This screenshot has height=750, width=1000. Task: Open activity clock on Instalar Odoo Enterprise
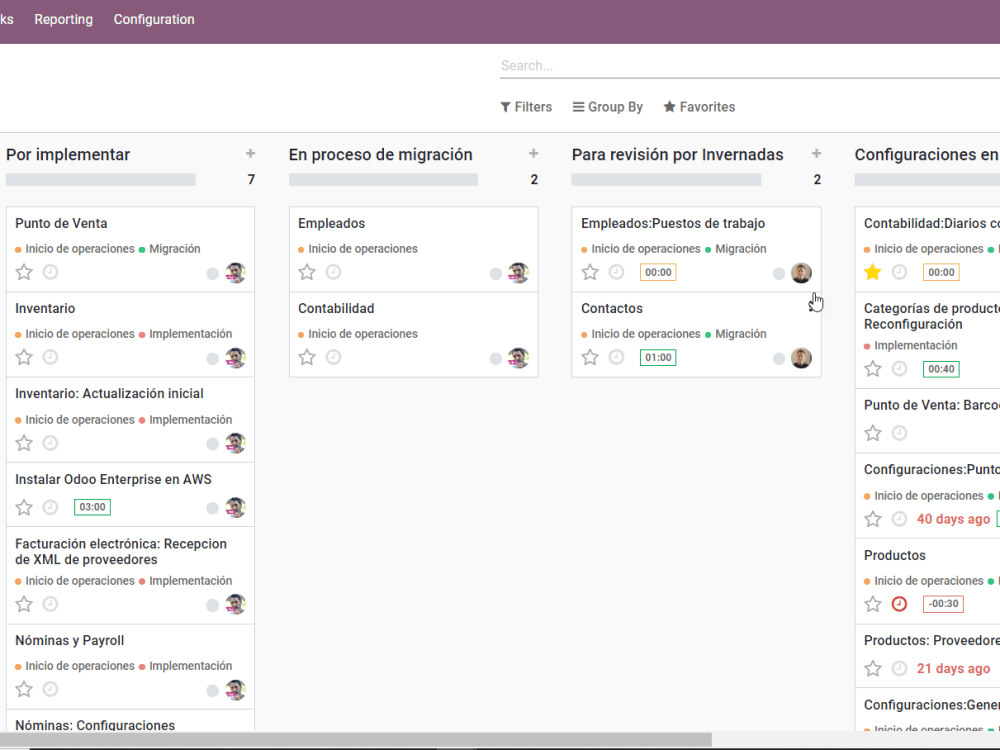[x=50, y=507]
